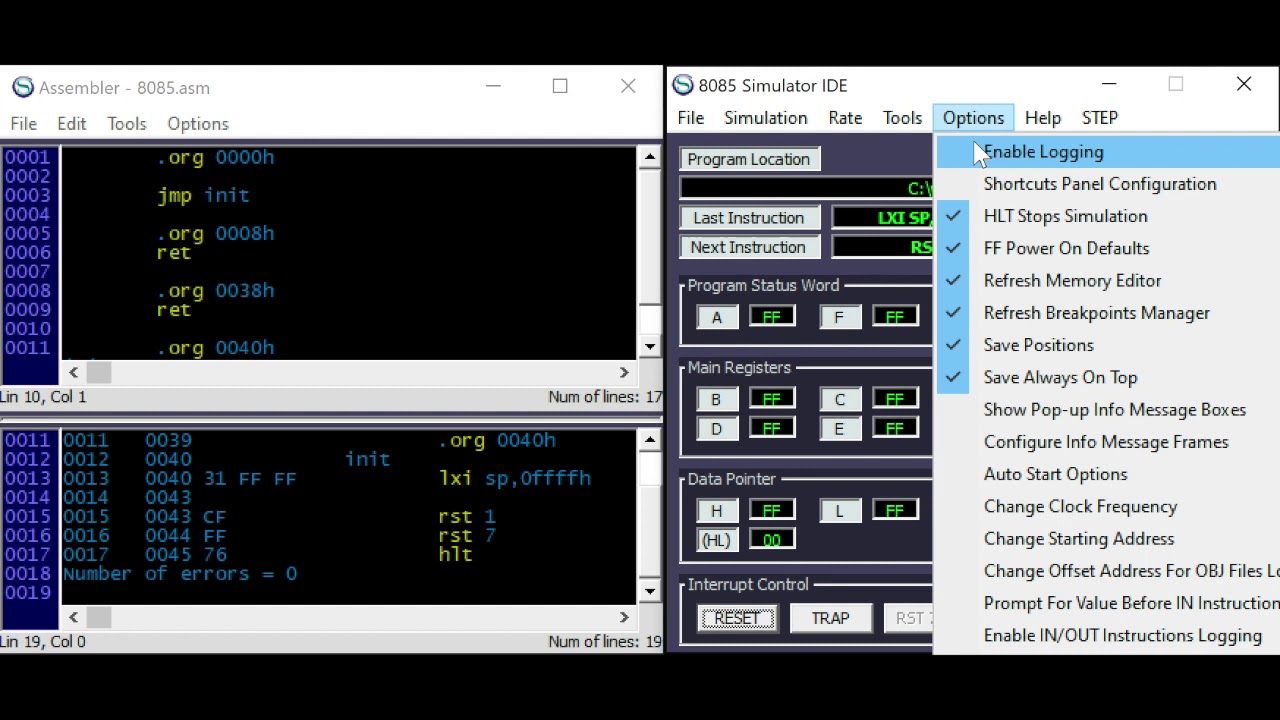Open Auto Start Options
The height and width of the screenshot is (720, 1280).
coord(1107,474)
